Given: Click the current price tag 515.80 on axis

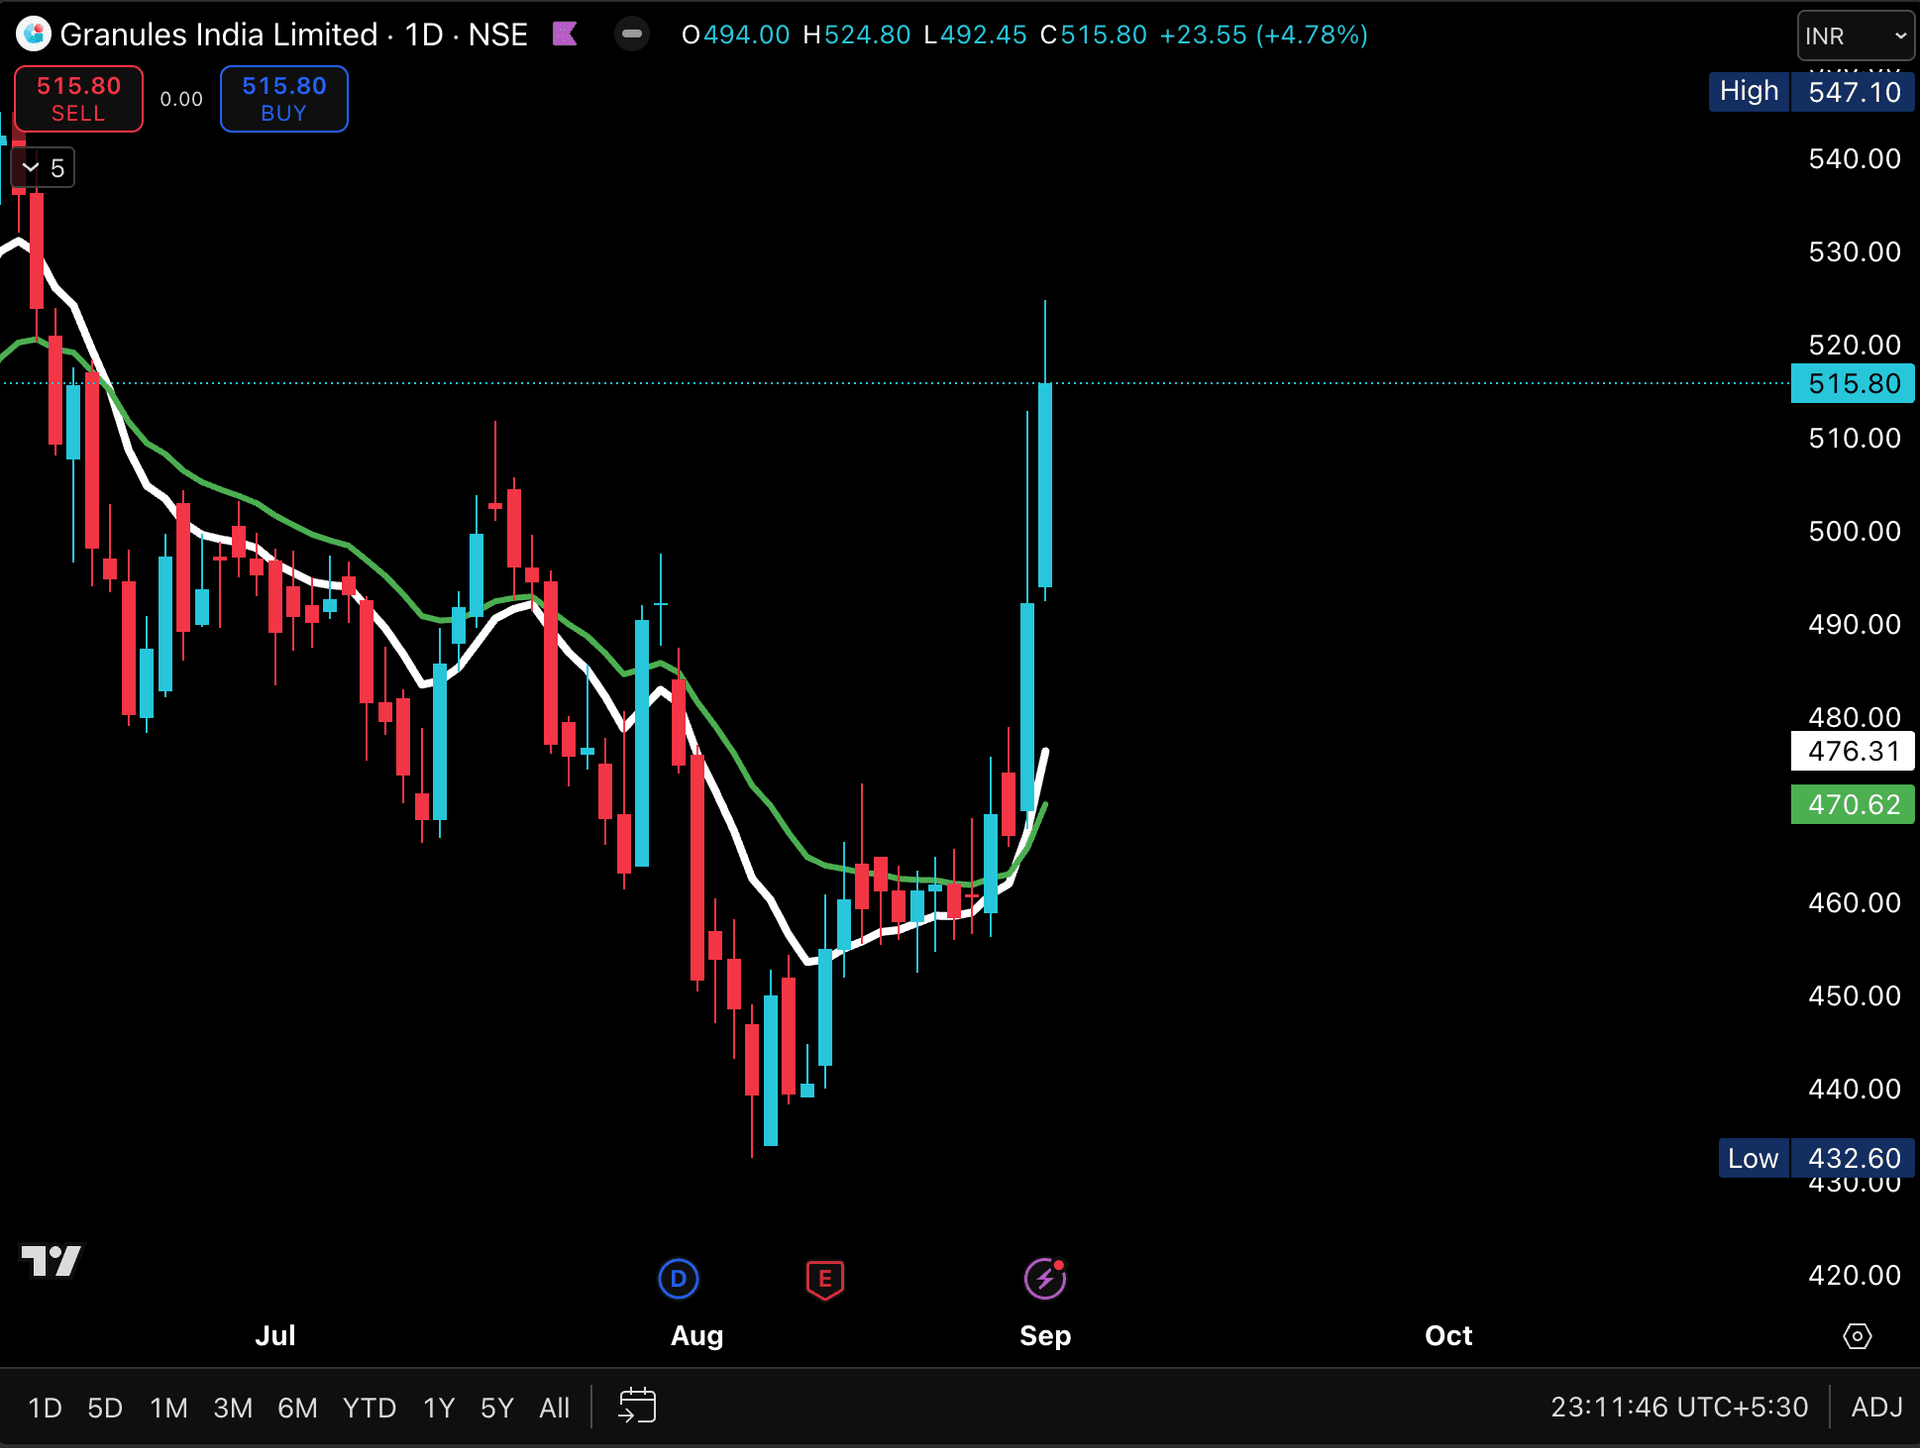Looking at the screenshot, I should point(1853,383).
